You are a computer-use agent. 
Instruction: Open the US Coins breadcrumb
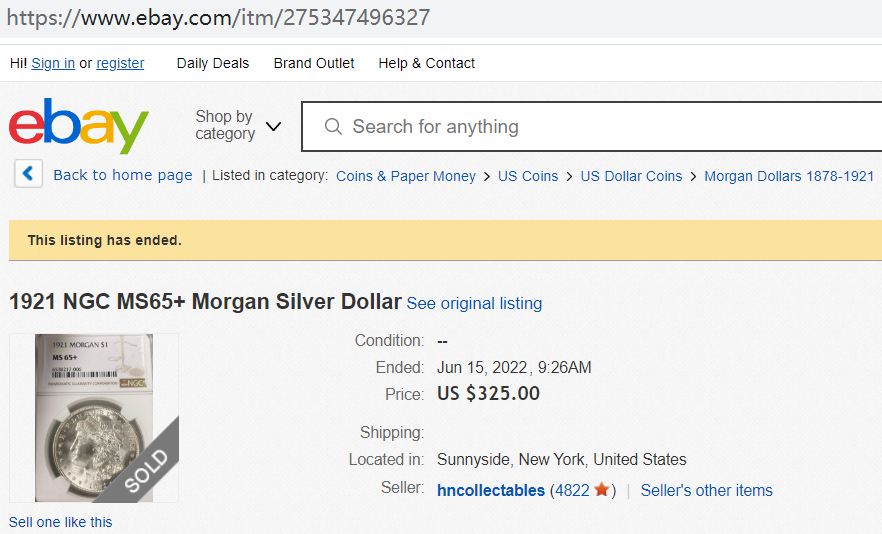click(x=528, y=176)
